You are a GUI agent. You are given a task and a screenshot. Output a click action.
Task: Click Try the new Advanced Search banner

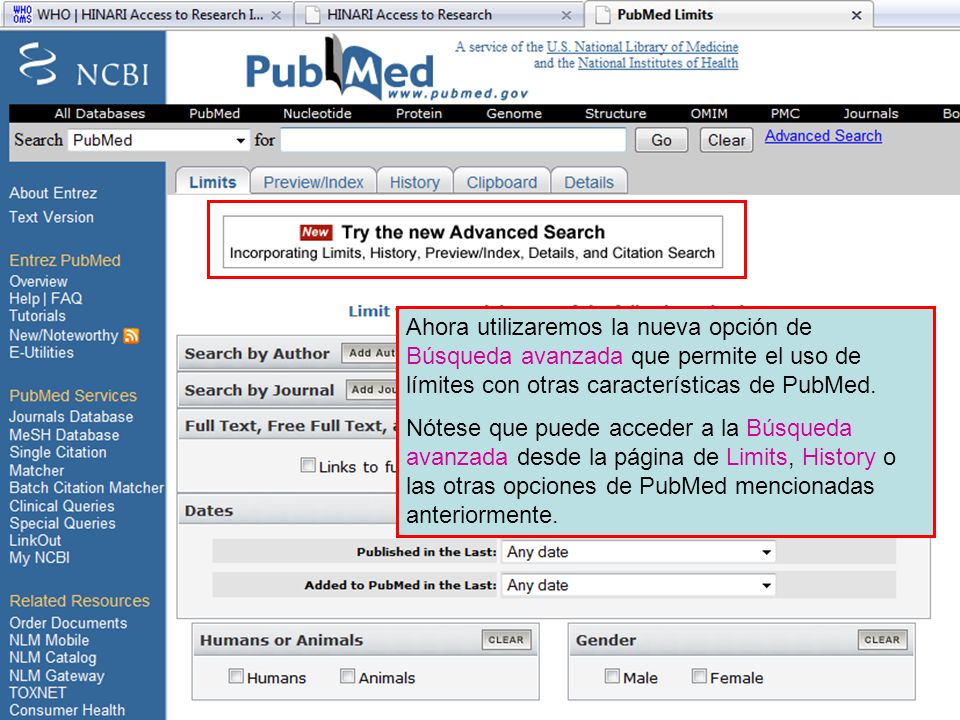coord(473,241)
